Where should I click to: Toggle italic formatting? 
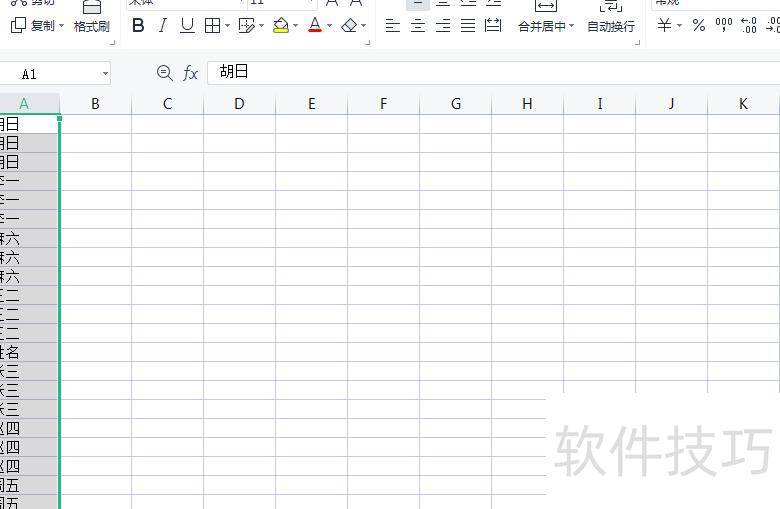click(163, 25)
